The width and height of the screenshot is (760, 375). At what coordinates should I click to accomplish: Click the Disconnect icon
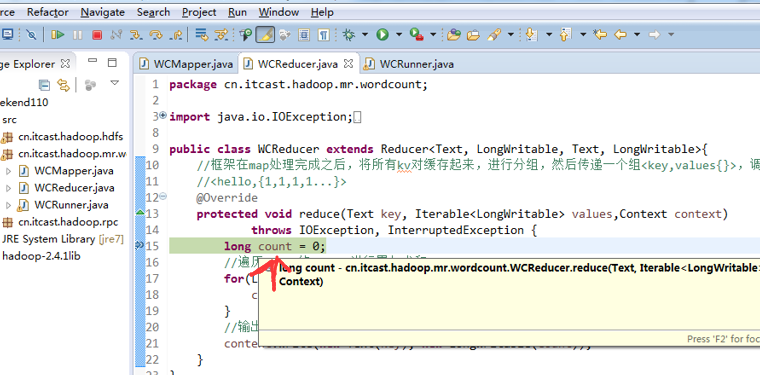(x=116, y=34)
